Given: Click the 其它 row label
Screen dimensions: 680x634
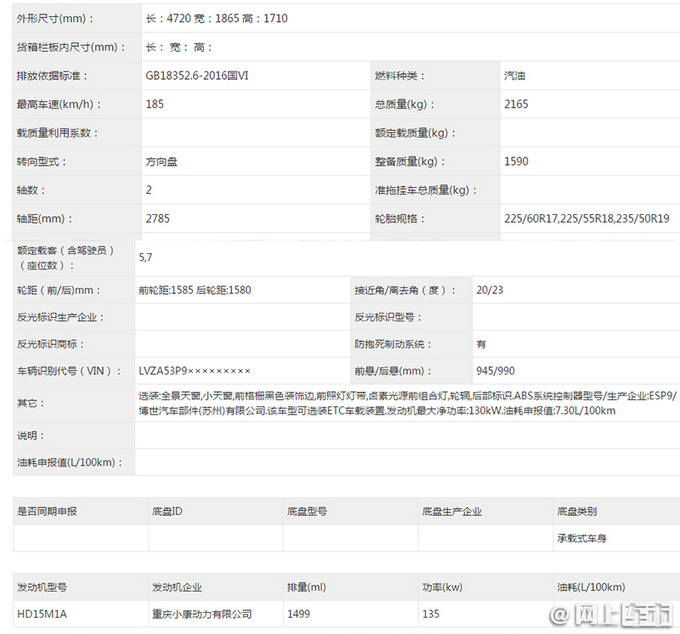Looking at the screenshot, I should click(30, 403).
